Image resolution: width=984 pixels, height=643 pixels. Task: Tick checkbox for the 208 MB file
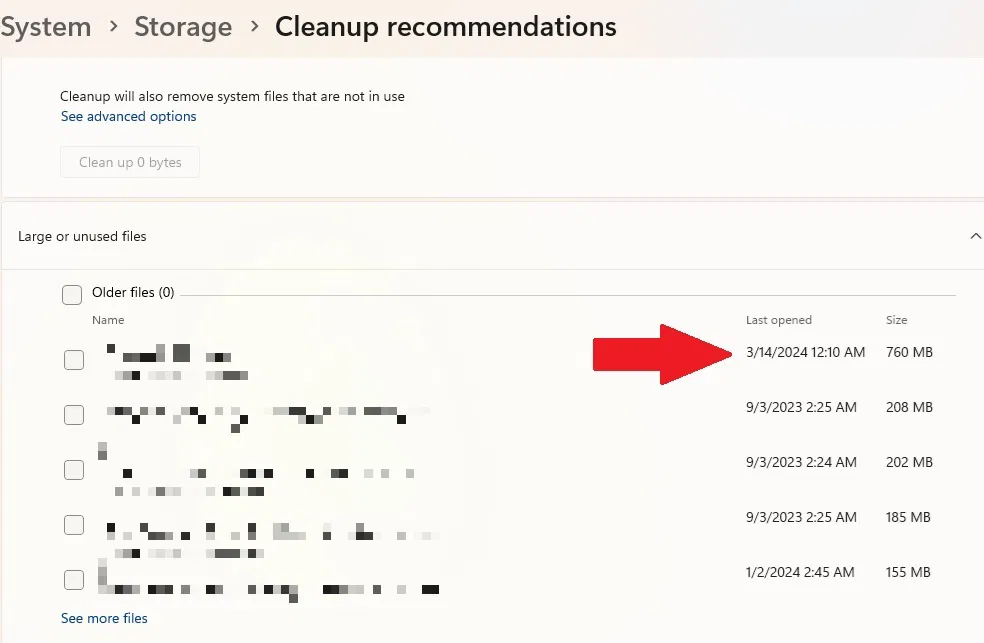coord(74,414)
